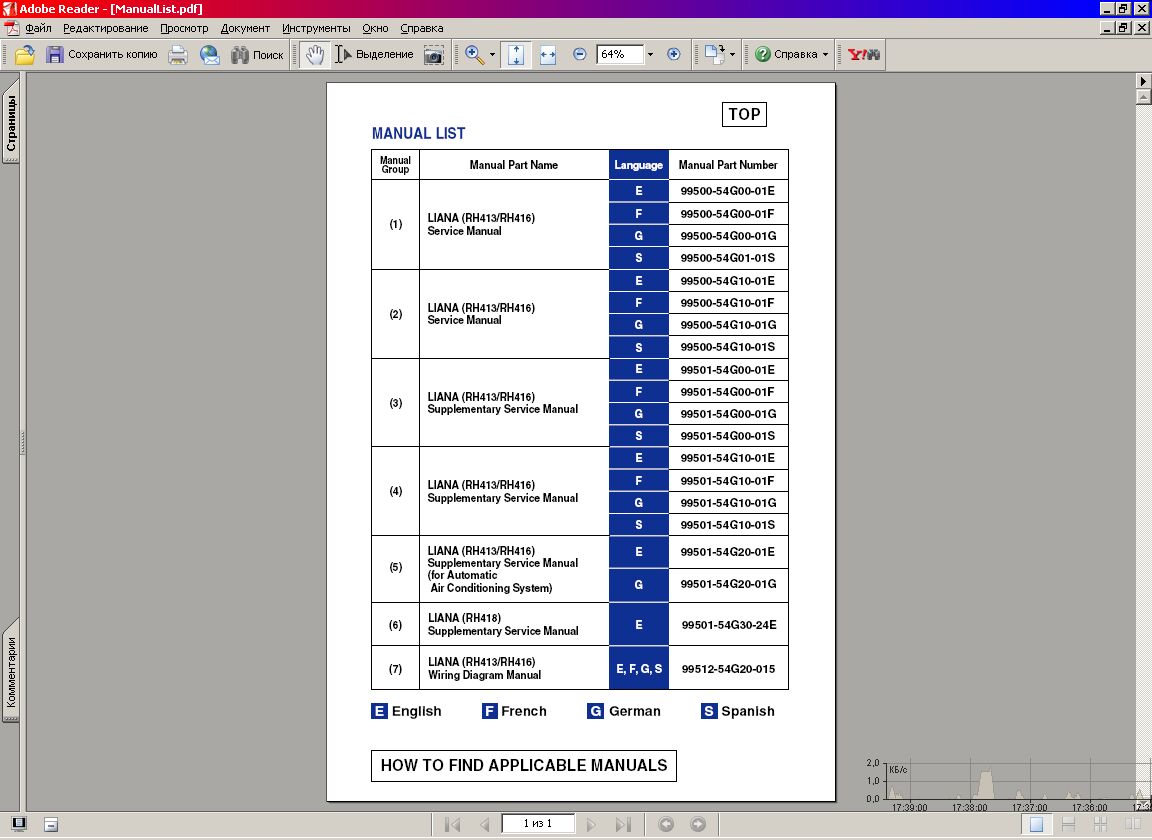Toggle full screen view icon
Image resolution: width=1152 pixels, height=840 pixels.
(x=19, y=824)
